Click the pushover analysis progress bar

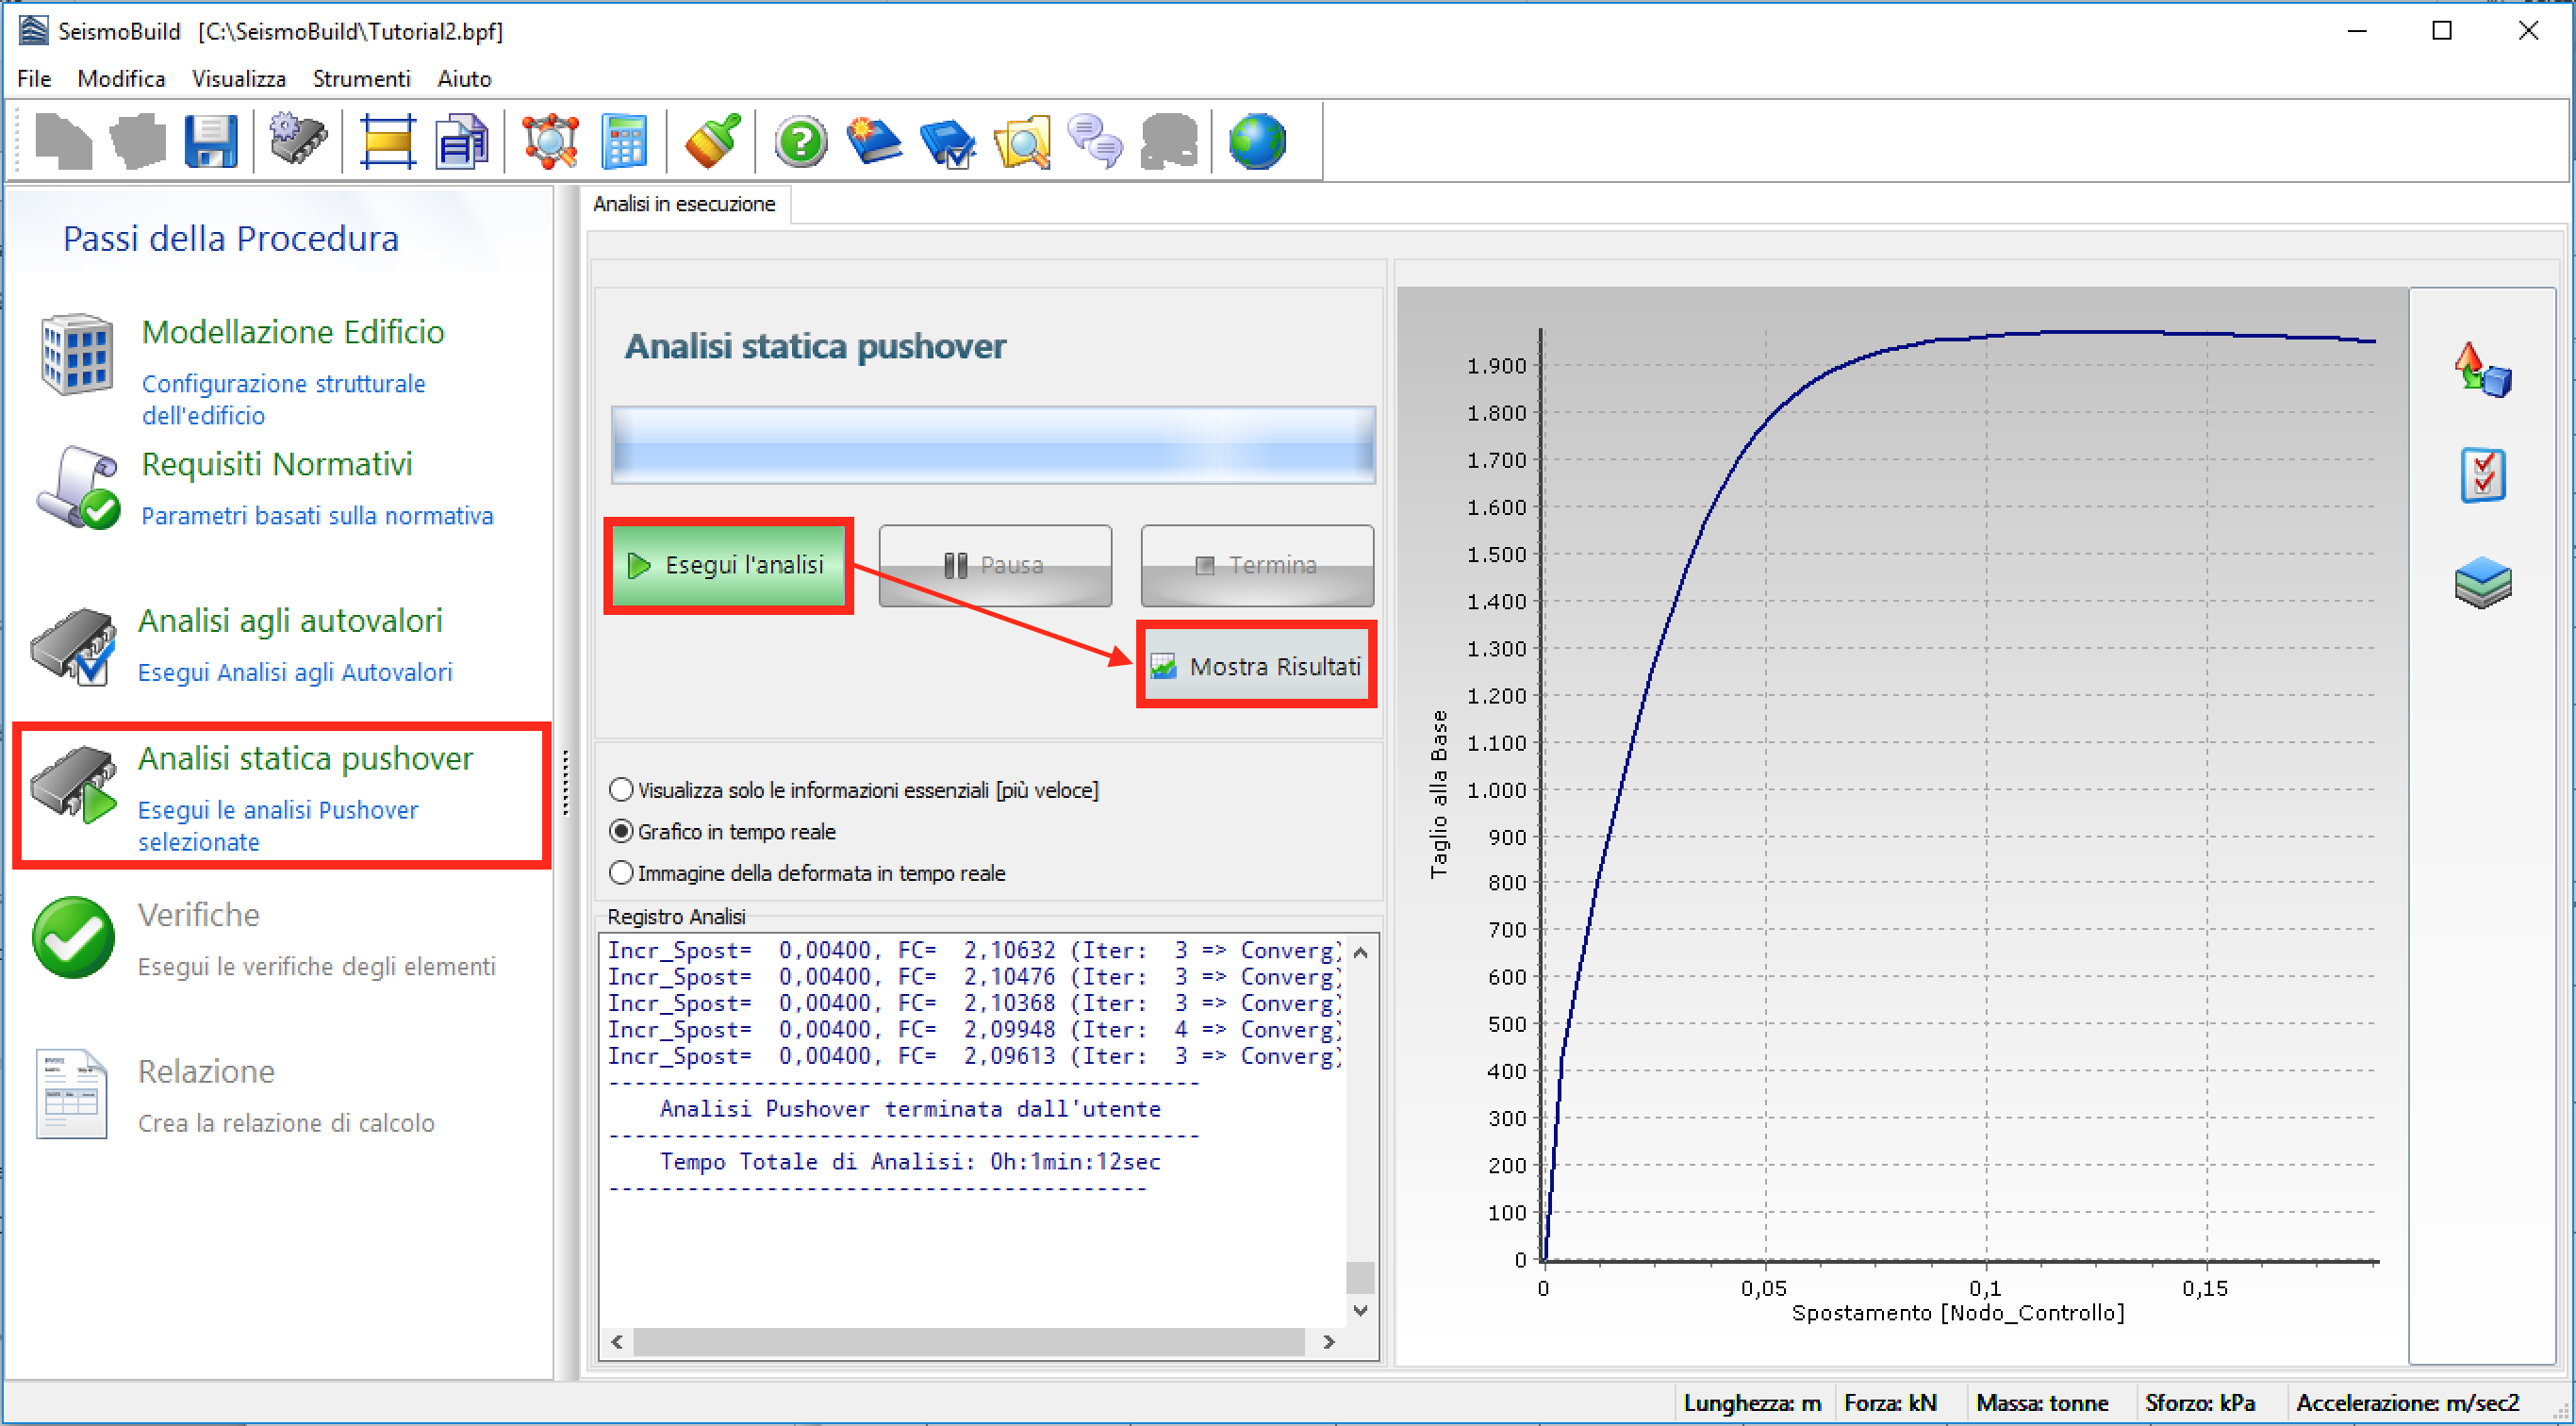(x=992, y=445)
